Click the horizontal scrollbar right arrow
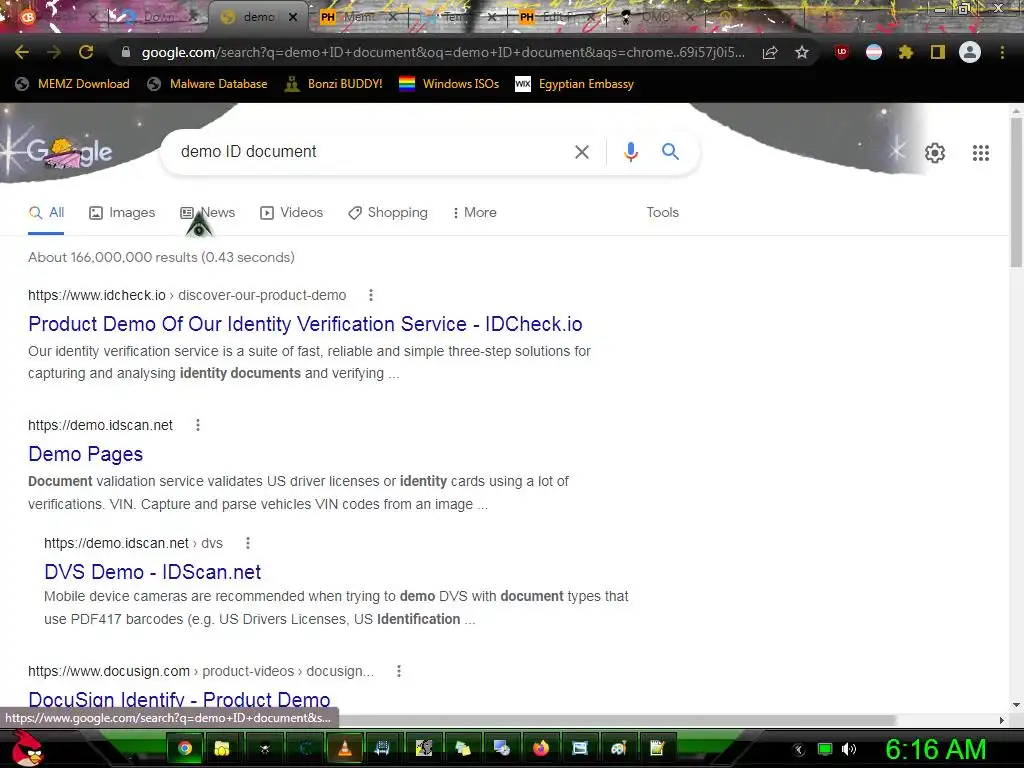The image size is (1024, 768). 1002,720
